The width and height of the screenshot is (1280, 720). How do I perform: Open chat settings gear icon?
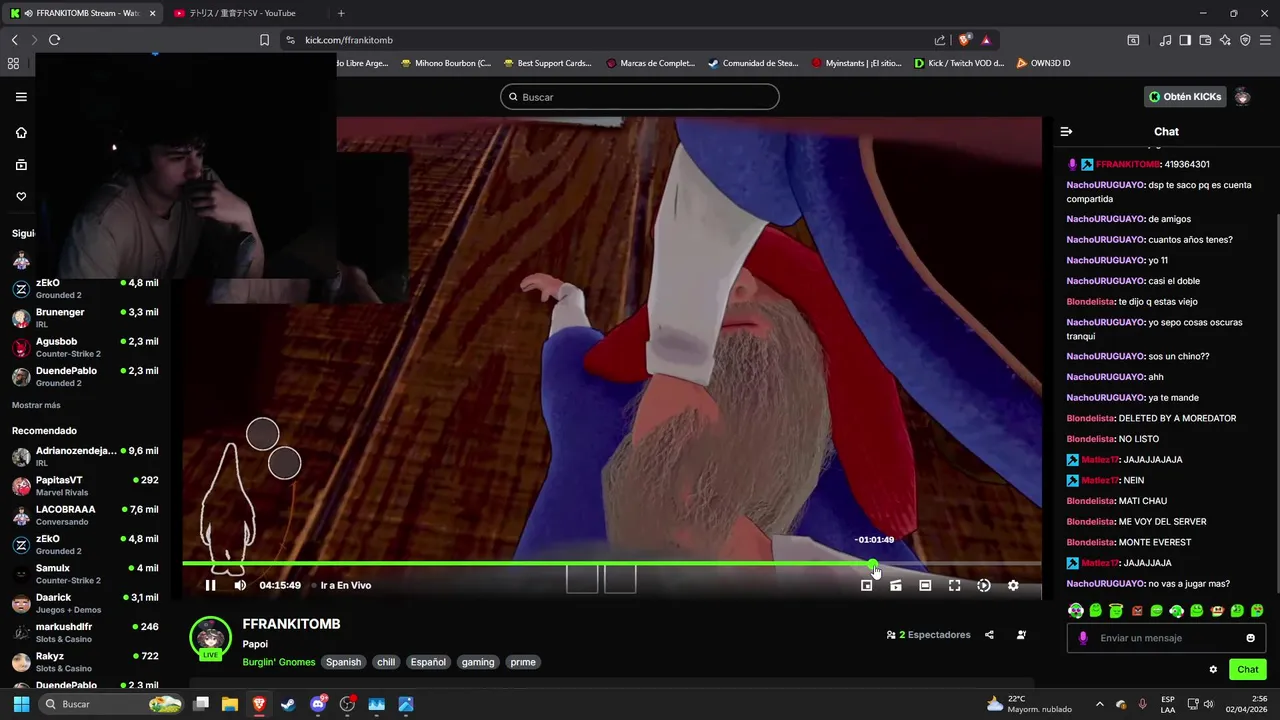[1213, 669]
